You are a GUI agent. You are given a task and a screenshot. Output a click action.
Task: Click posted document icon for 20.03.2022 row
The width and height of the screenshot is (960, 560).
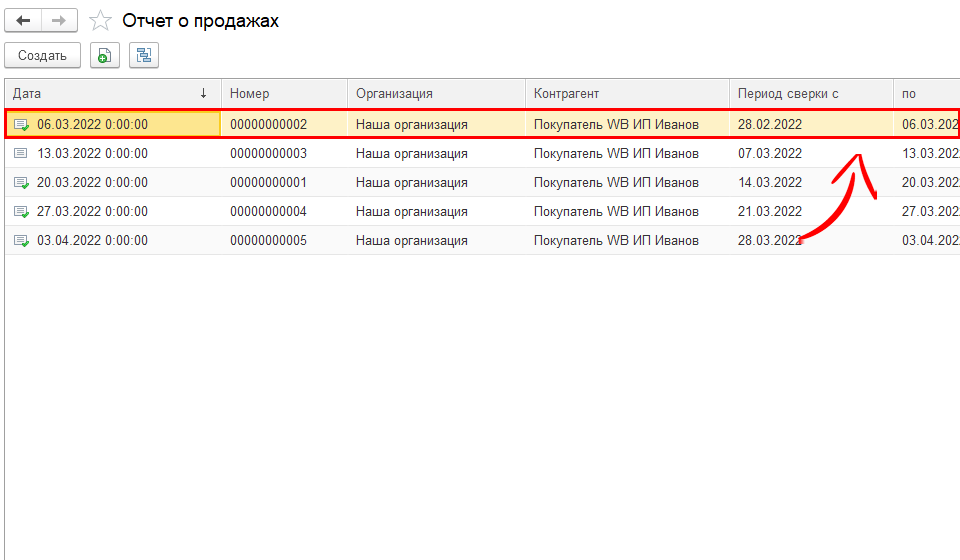[21, 183]
